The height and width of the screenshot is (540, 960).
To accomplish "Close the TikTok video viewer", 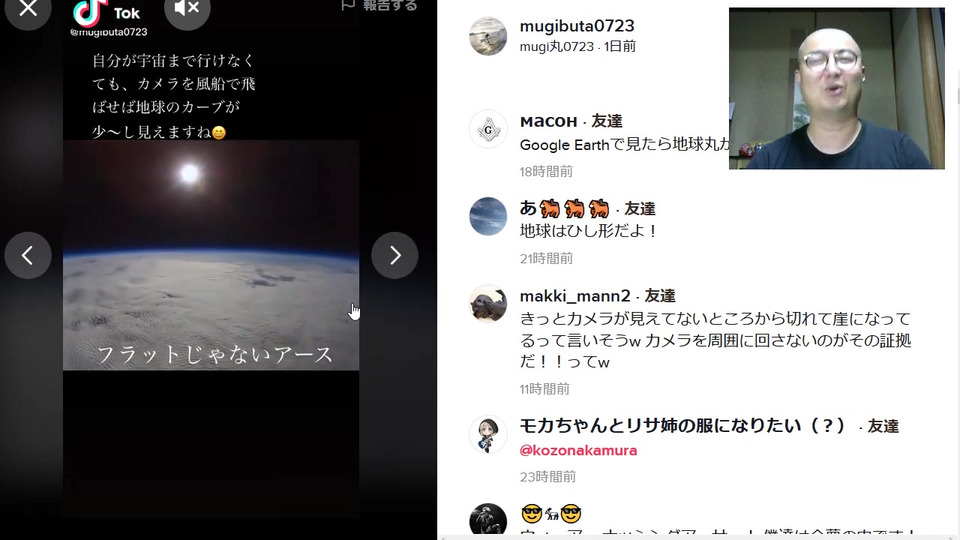I will point(28,9).
